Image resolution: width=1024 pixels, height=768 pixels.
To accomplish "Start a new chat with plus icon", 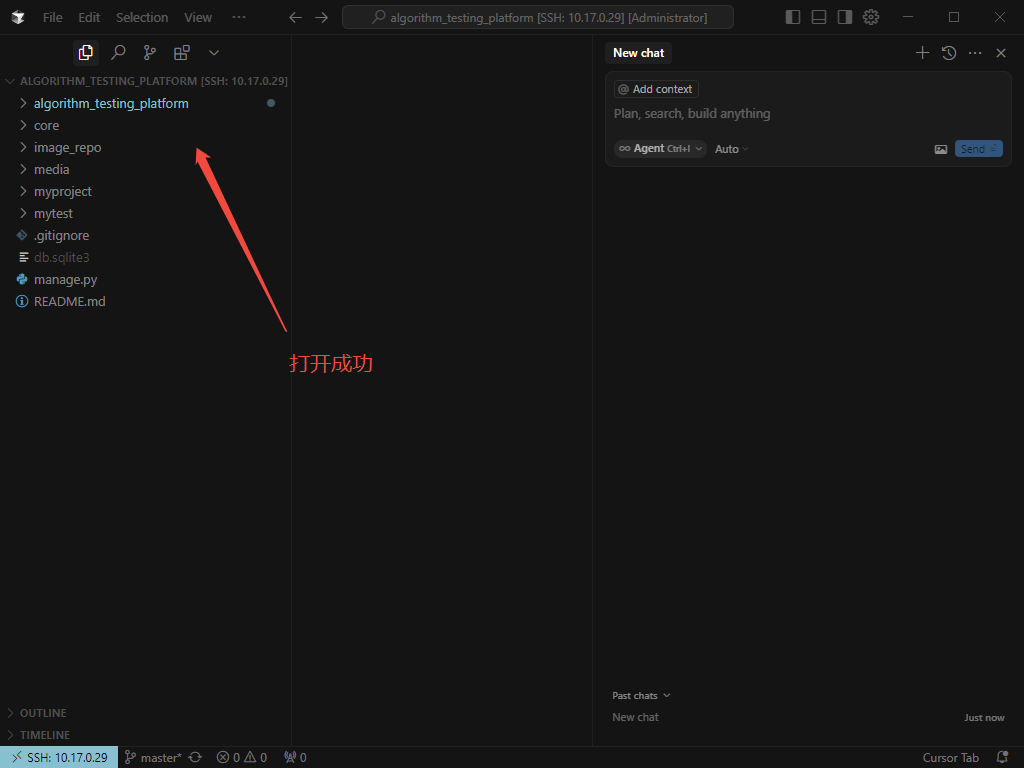I will 922,53.
